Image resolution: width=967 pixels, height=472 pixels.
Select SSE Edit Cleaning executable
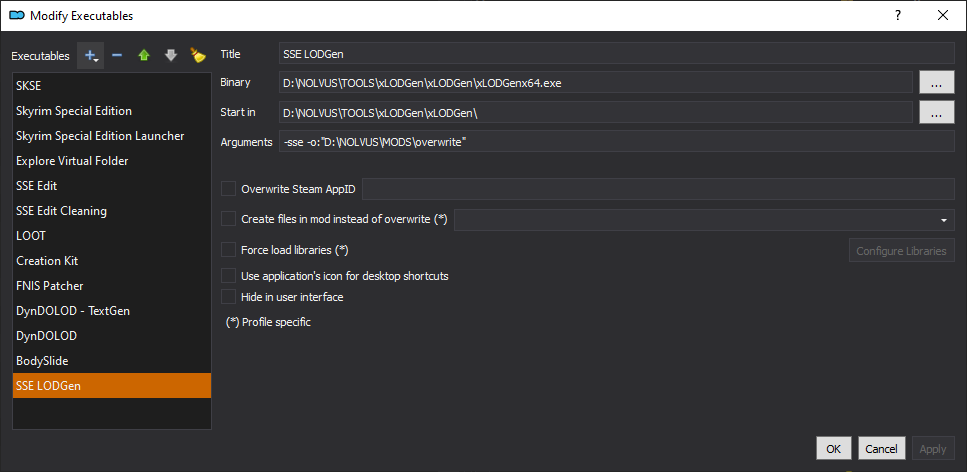(112, 211)
